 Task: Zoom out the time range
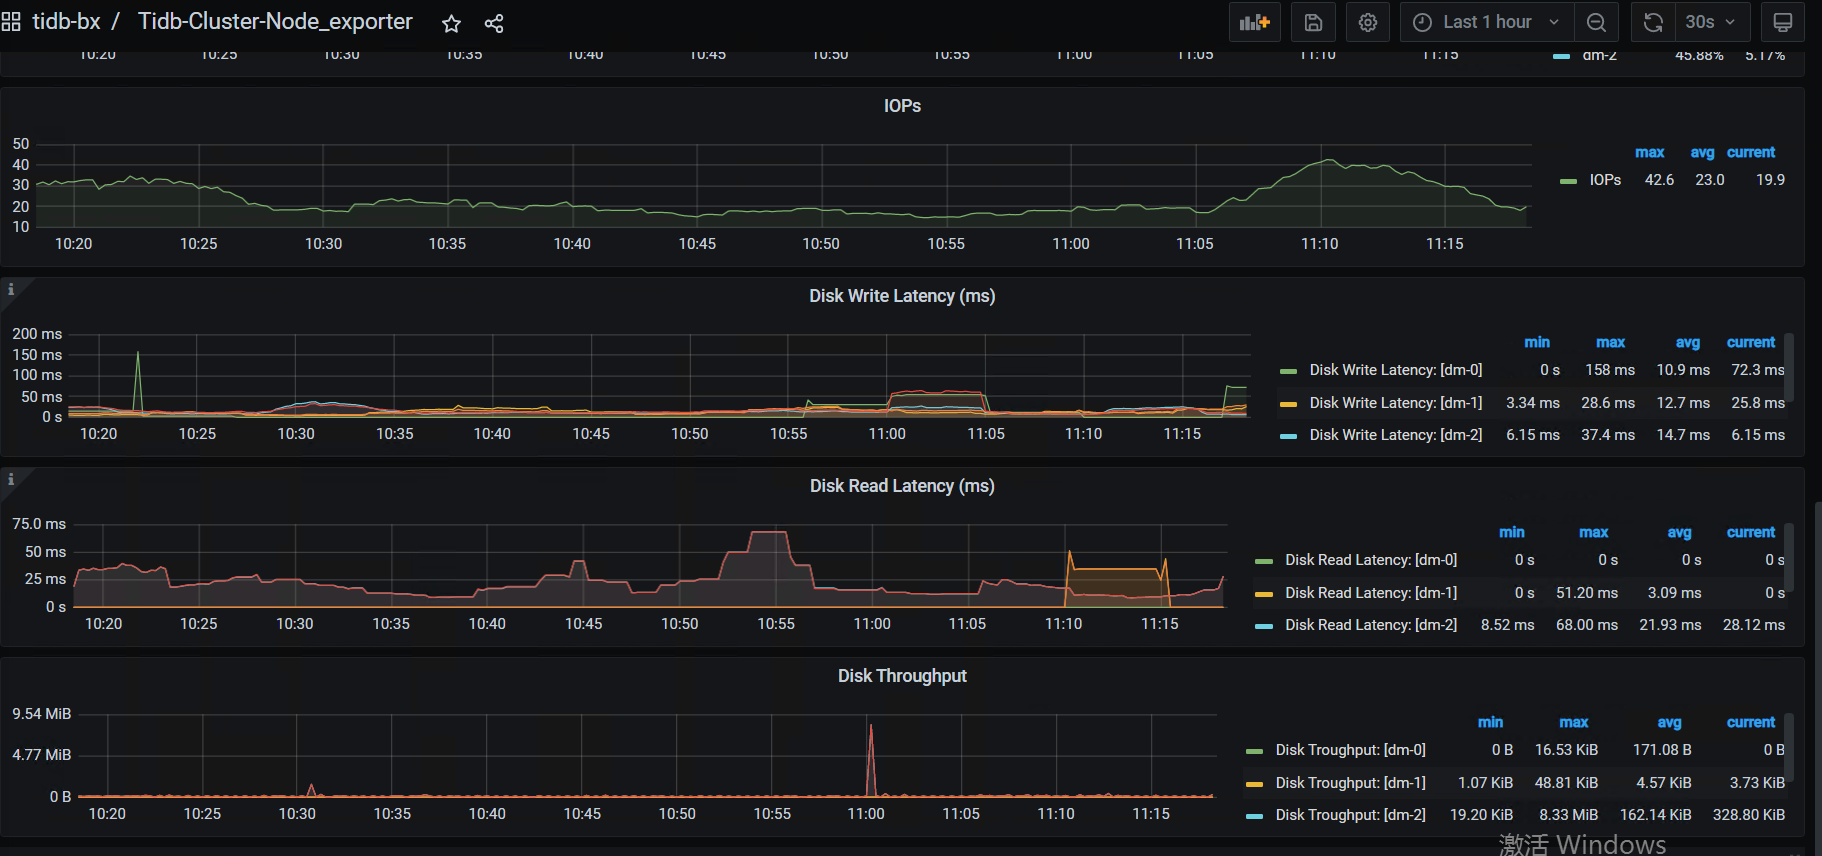pyautogui.click(x=1597, y=22)
